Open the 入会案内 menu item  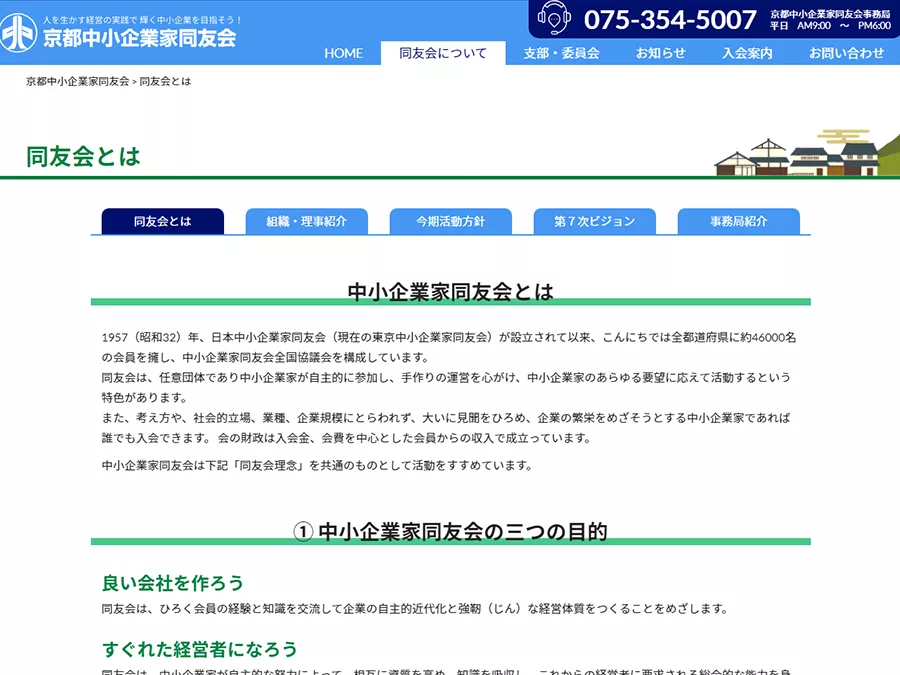[x=747, y=53]
